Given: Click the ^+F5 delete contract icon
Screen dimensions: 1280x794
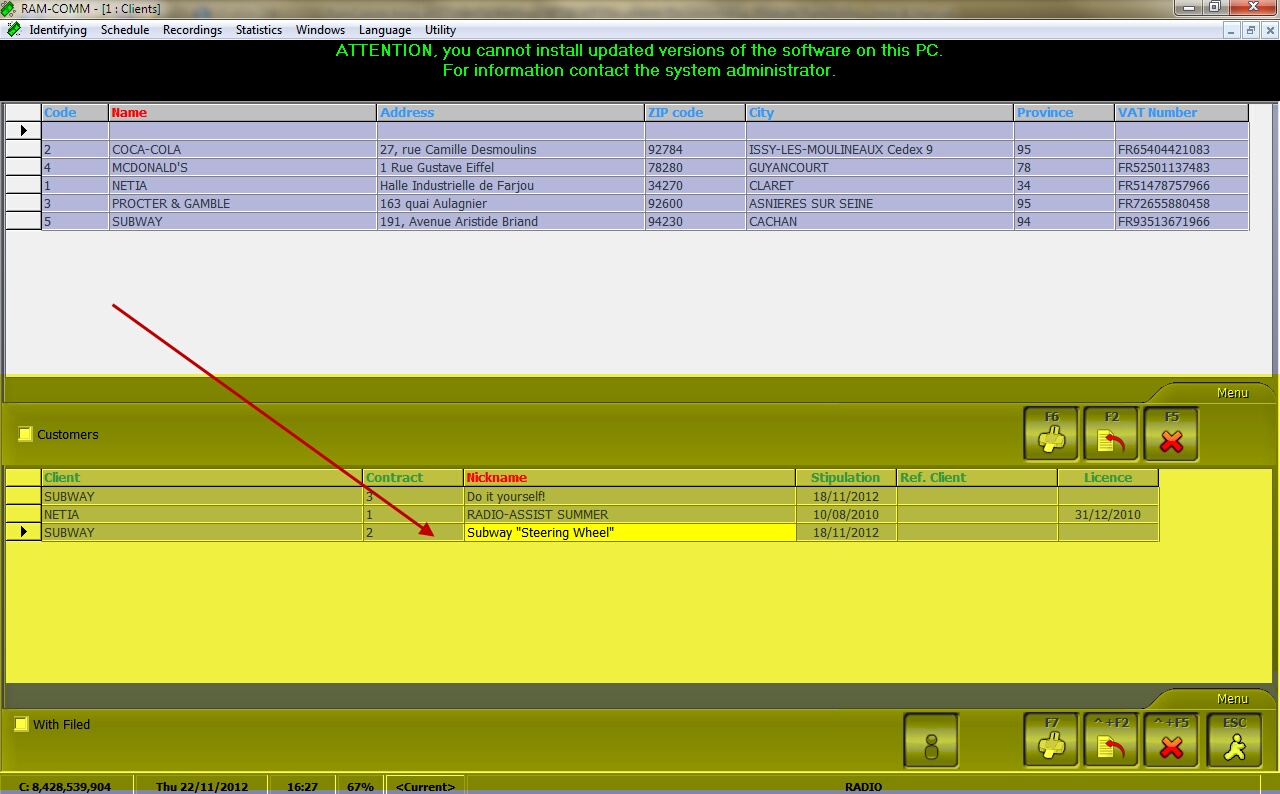Looking at the screenshot, I should coord(1171,740).
